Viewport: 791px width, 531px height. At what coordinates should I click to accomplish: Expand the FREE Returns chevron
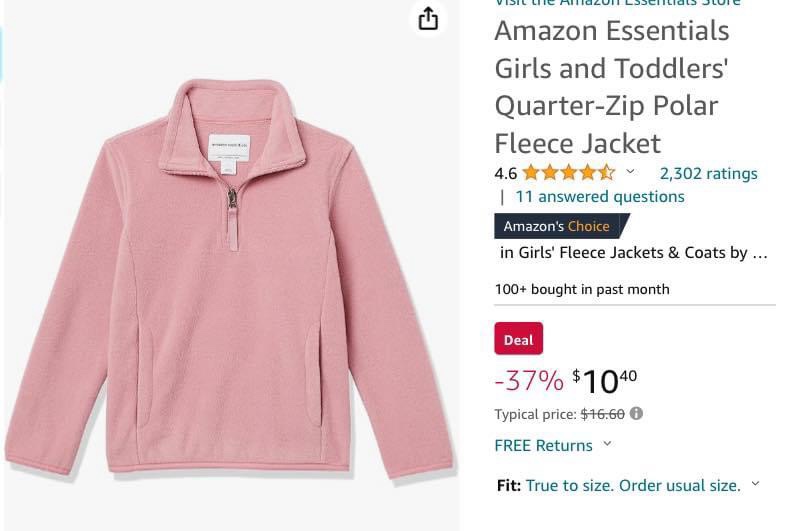point(607,444)
